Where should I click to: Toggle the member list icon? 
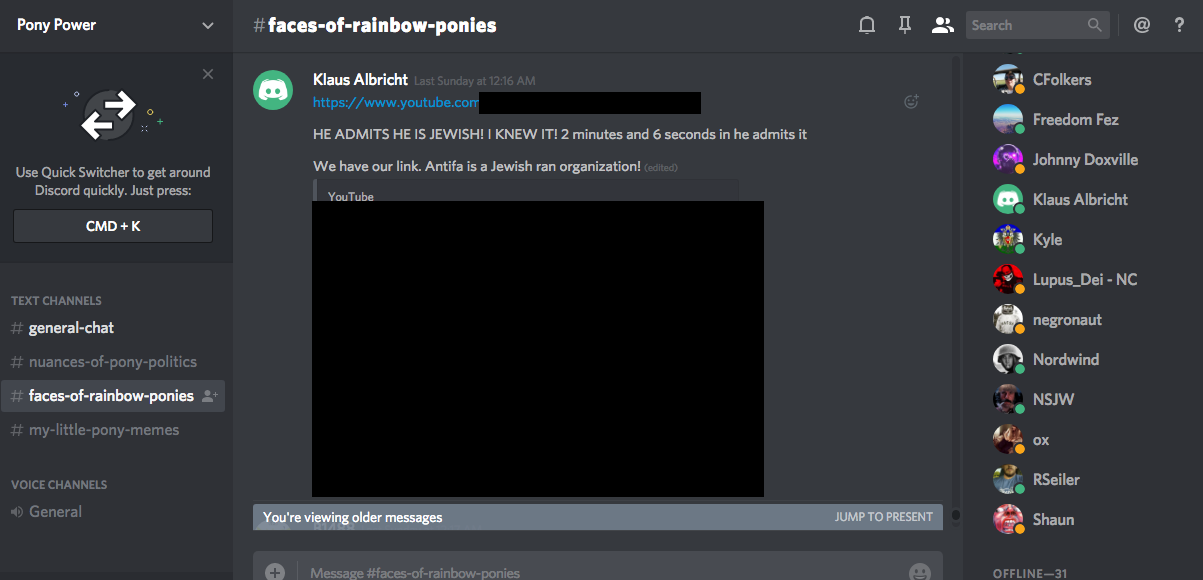pyautogui.click(x=942, y=26)
